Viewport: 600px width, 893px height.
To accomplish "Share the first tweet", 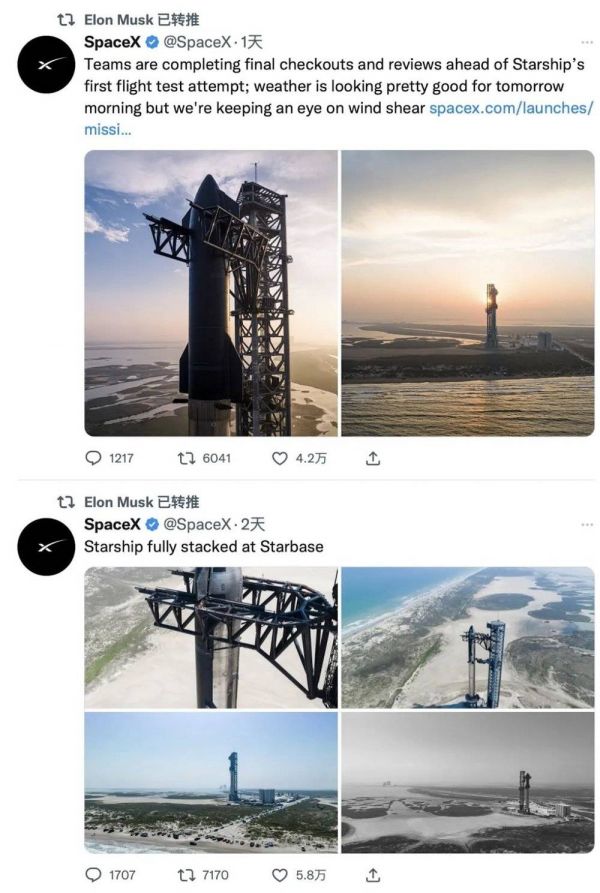I will pyautogui.click(x=372, y=458).
